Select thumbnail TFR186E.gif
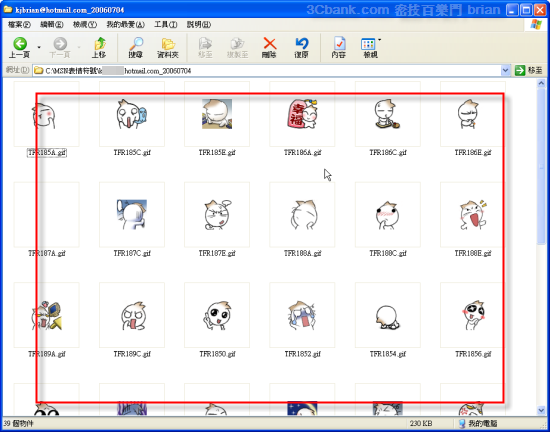 (x=473, y=114)
